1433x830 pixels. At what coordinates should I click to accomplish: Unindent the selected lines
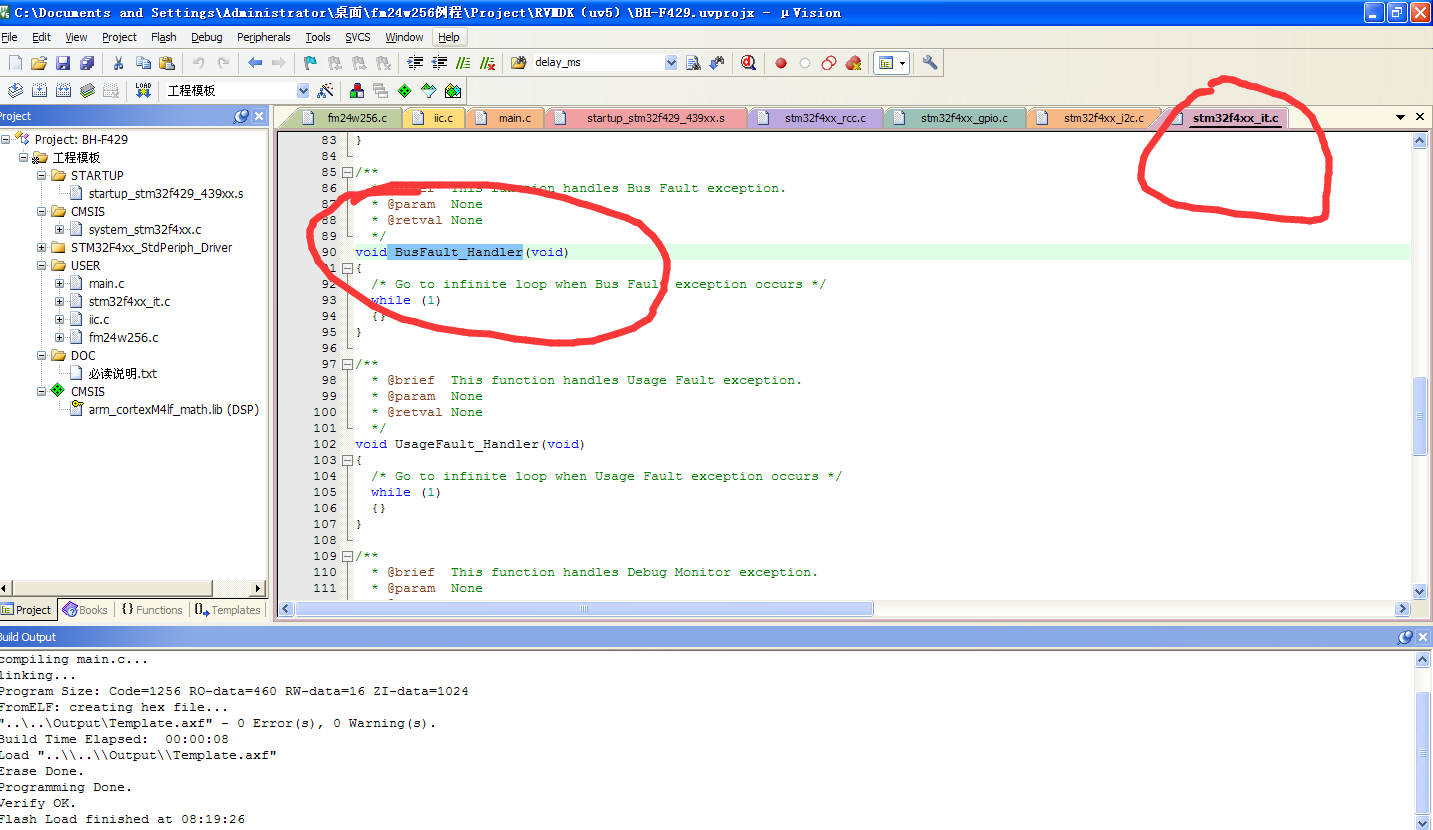point(439,63)
